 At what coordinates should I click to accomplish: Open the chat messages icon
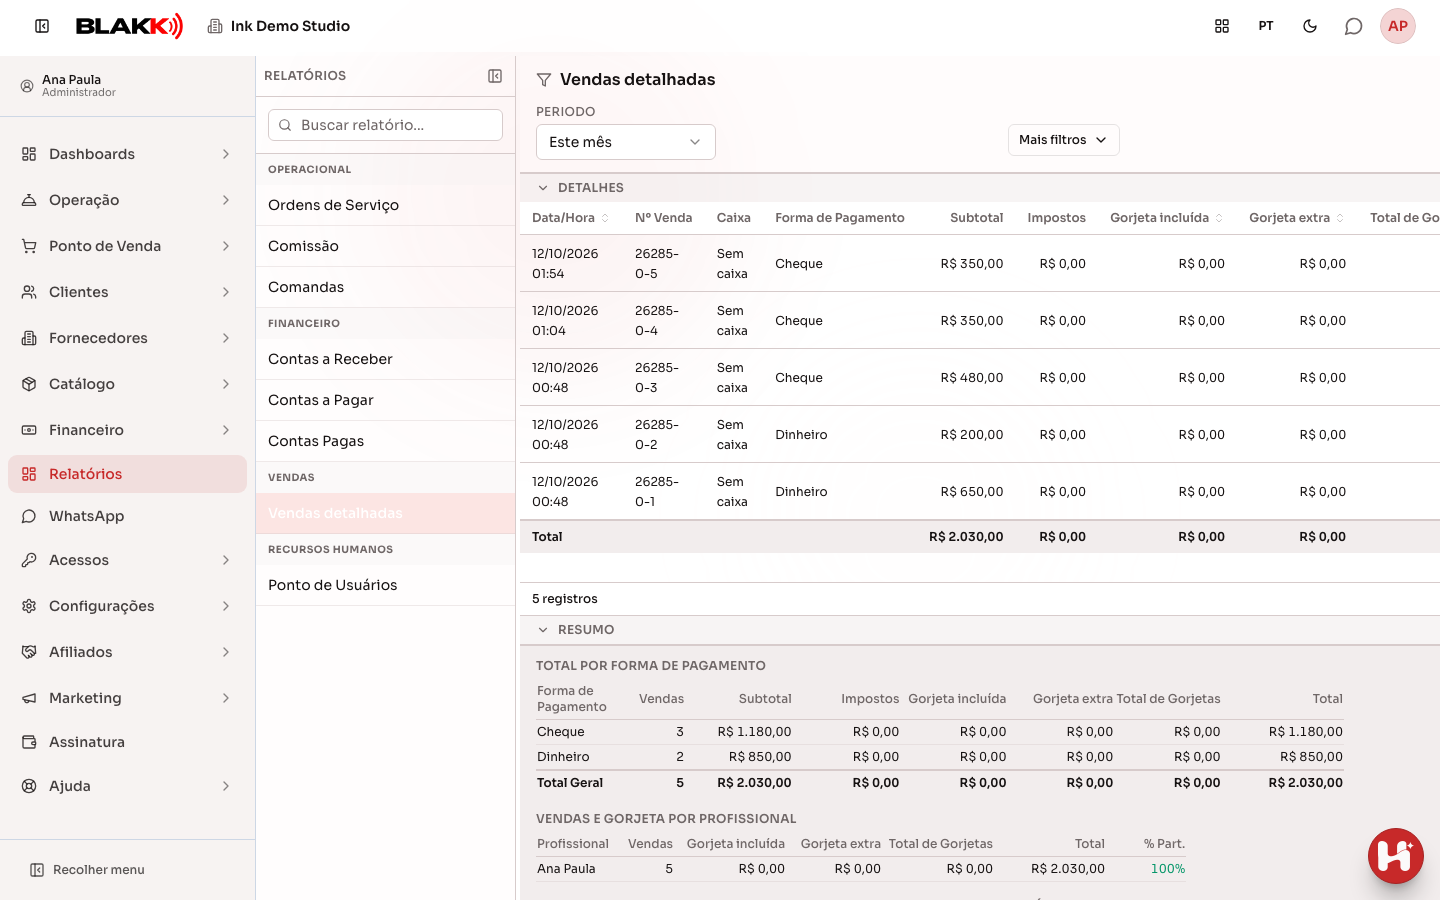tap(1354, 26)
